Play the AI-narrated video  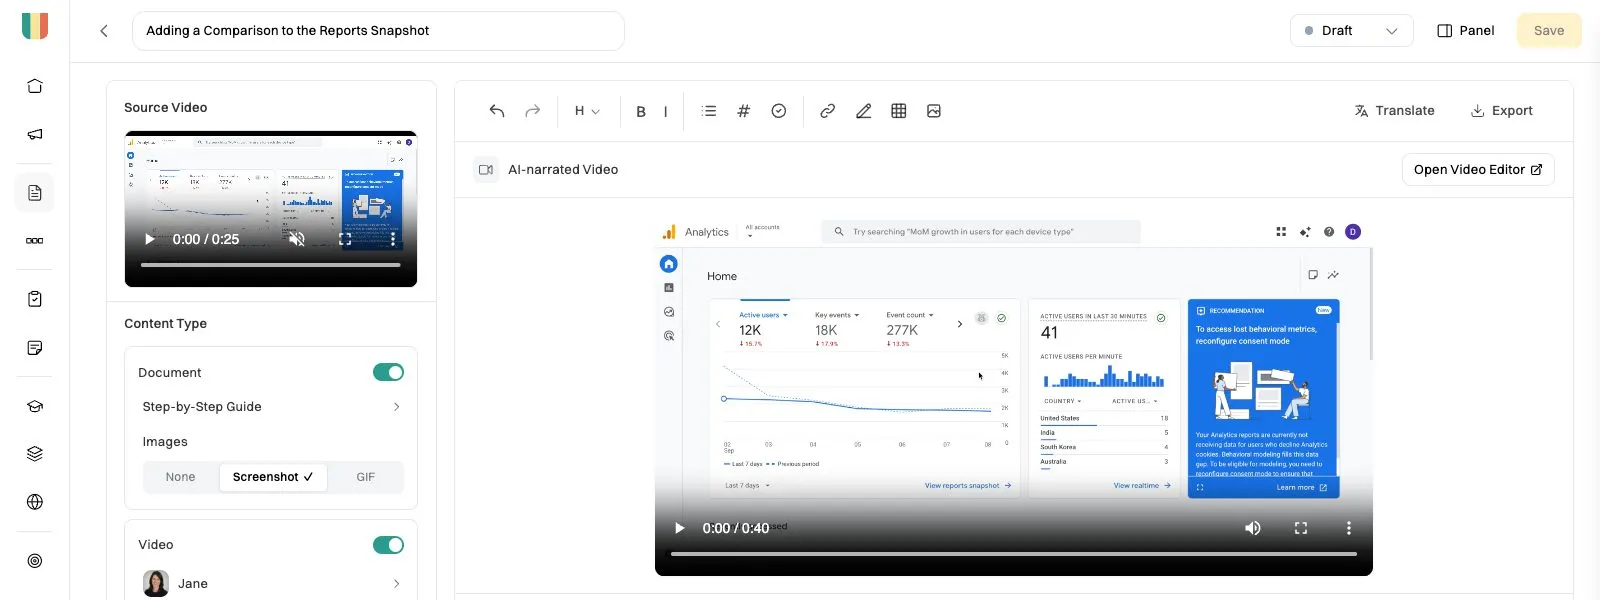680,528
